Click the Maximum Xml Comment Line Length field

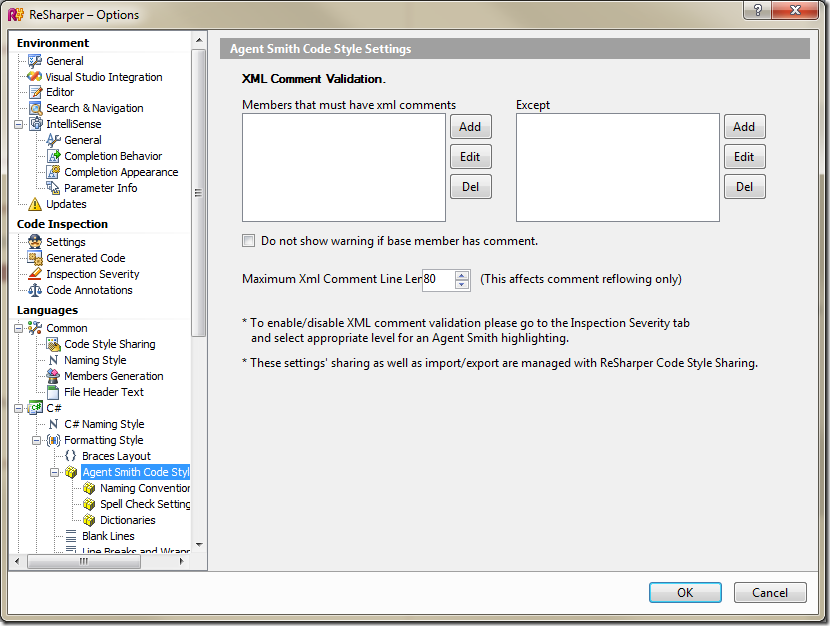[x=437, y=280]
